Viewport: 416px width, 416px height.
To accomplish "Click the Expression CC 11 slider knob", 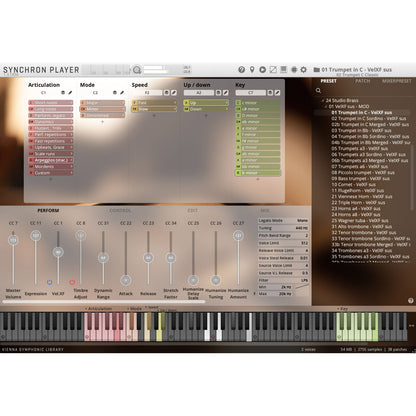I will coord(35,235).
